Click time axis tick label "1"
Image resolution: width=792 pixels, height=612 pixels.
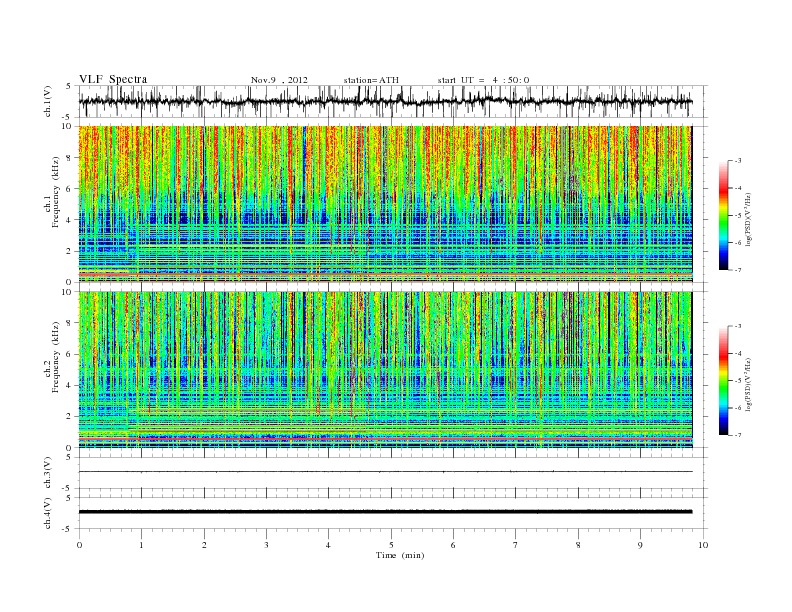point(141,545)
